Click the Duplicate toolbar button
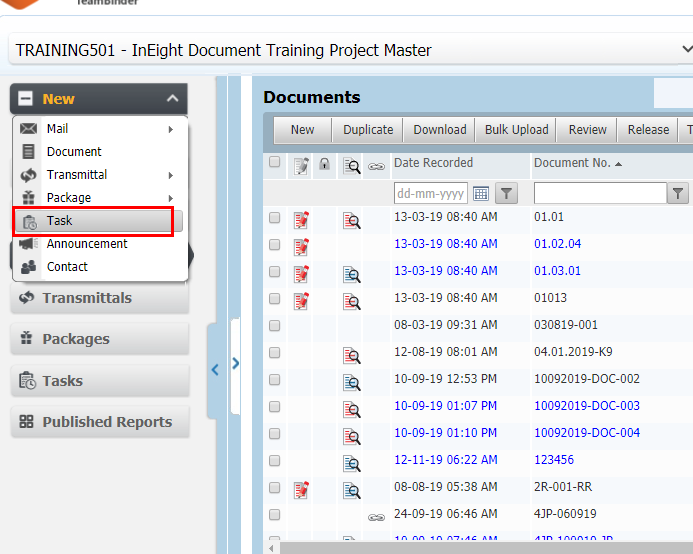Image resolution: width=693 pixels, height=554 pixels. [368, 130]
